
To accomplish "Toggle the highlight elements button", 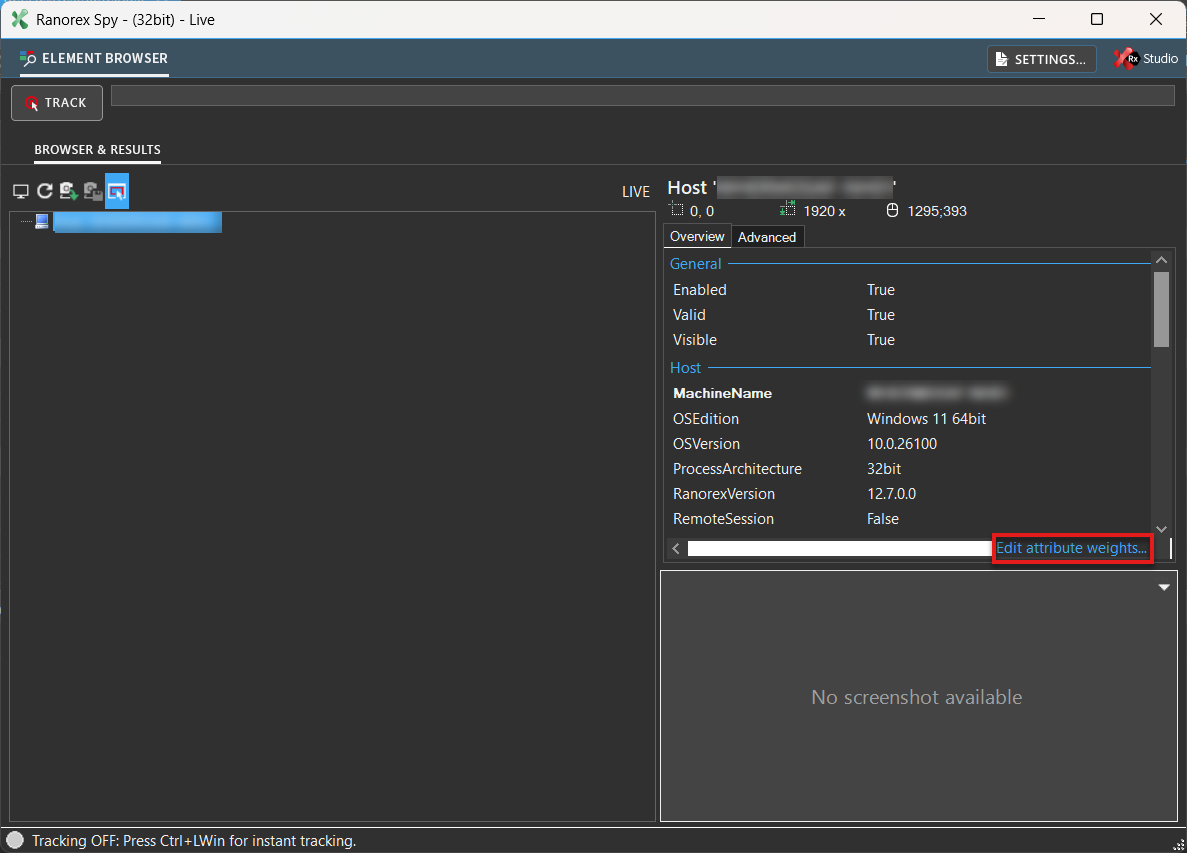I will [117, 191].
